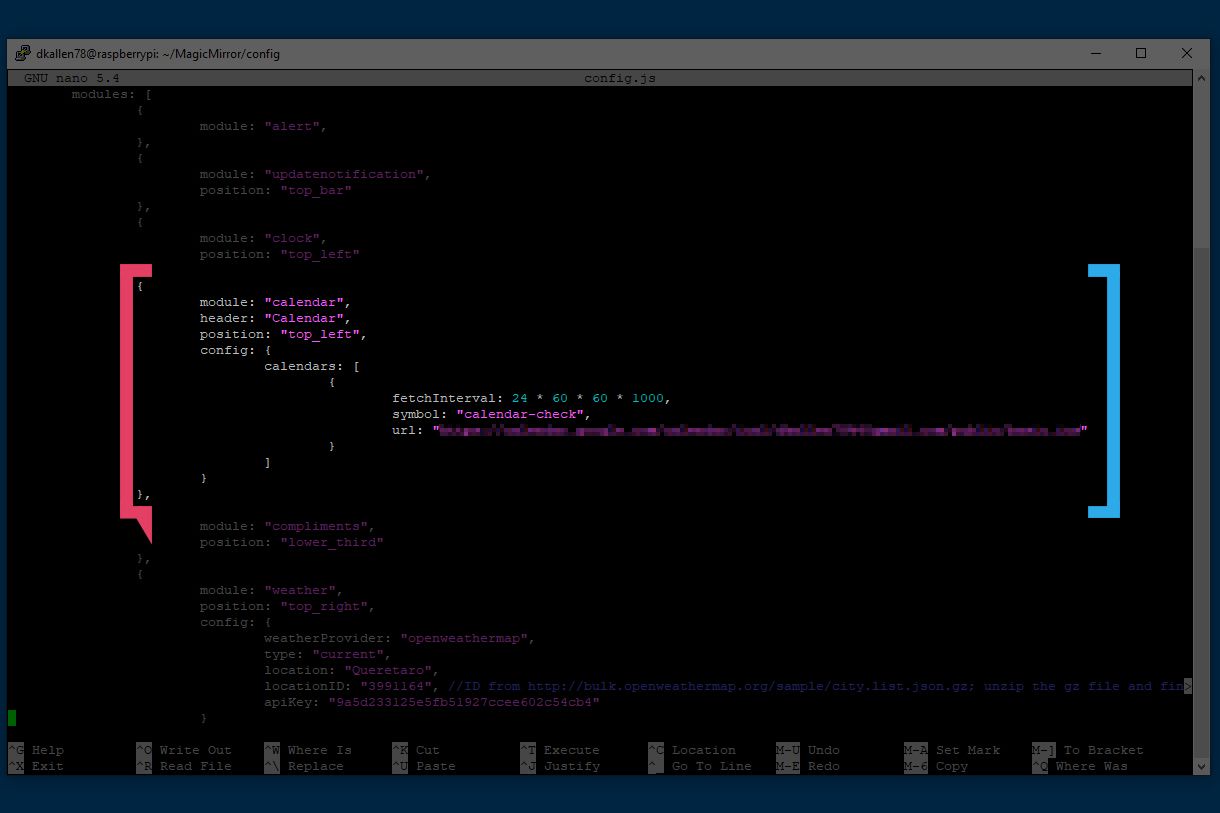
Task: Click the module "compliments" line
Action: pos(288,526)
